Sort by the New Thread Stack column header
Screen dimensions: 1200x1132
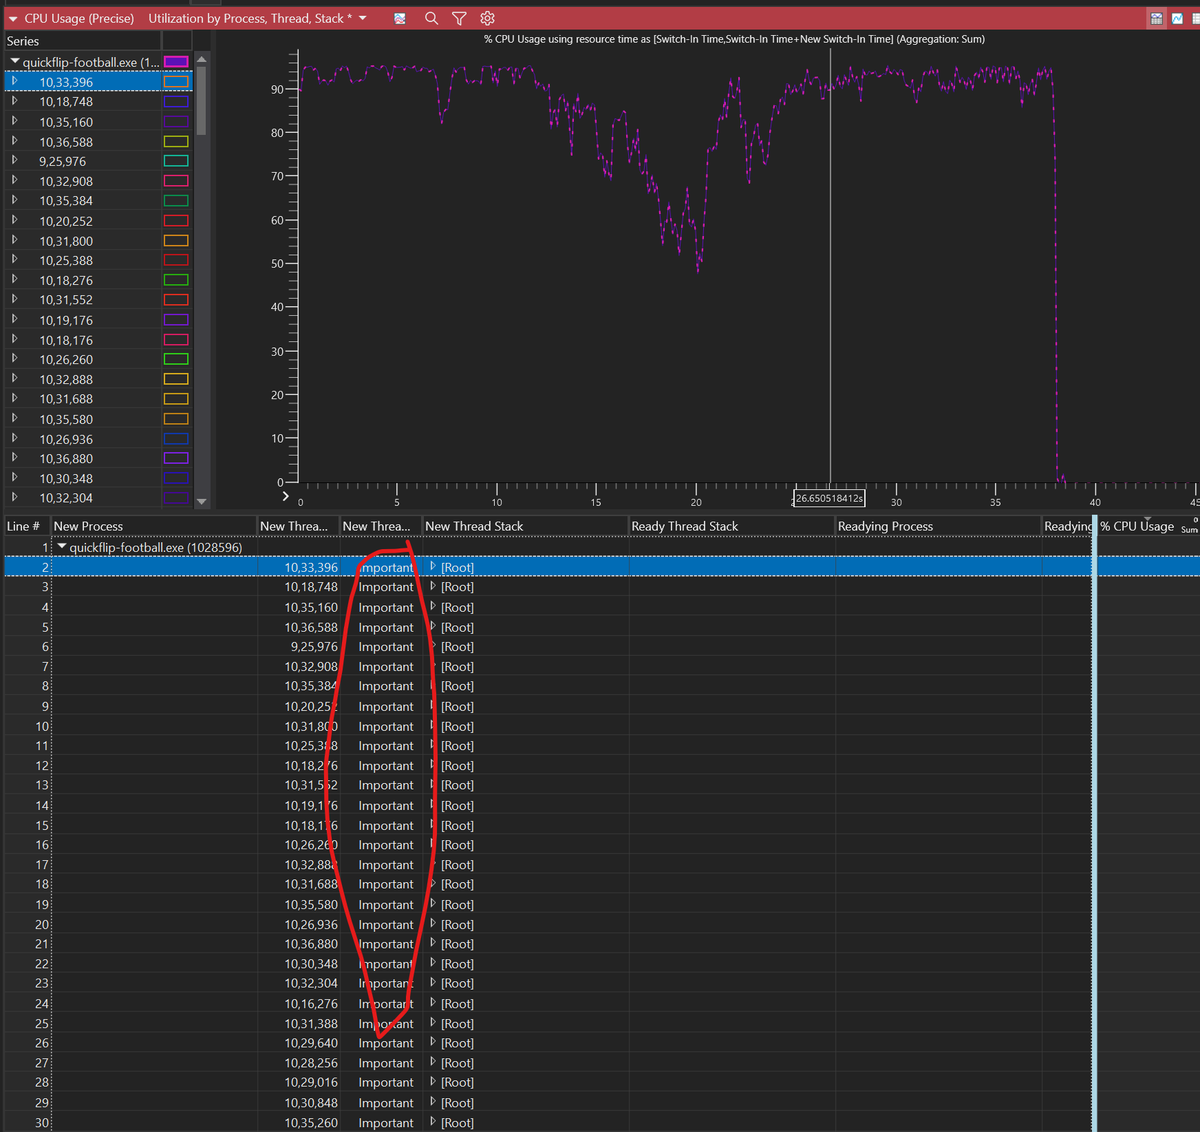[525, 526]
